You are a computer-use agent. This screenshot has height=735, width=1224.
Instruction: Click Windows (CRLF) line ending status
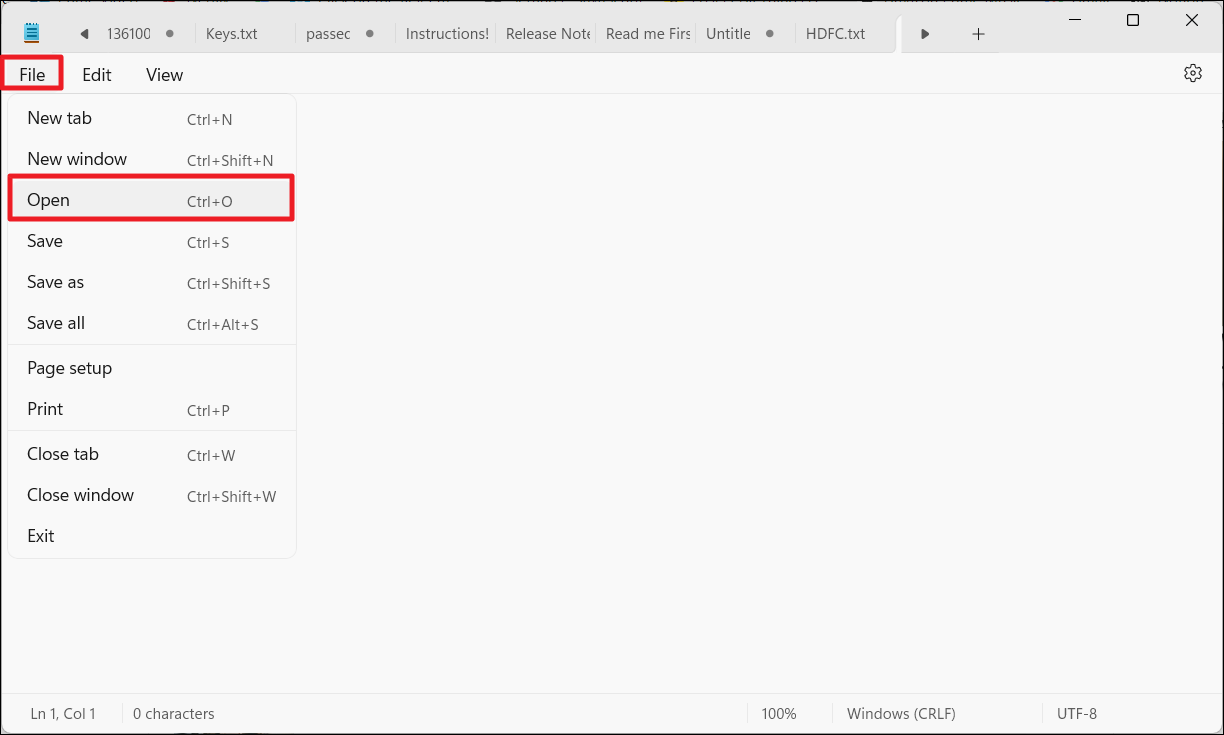click(901, 714)
